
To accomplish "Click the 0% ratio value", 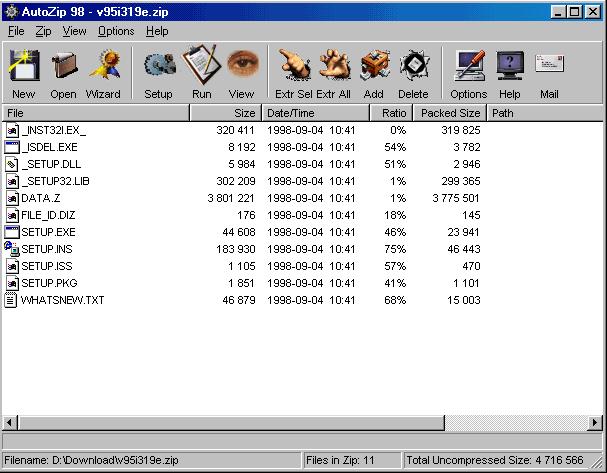I will tap(398, 130).
